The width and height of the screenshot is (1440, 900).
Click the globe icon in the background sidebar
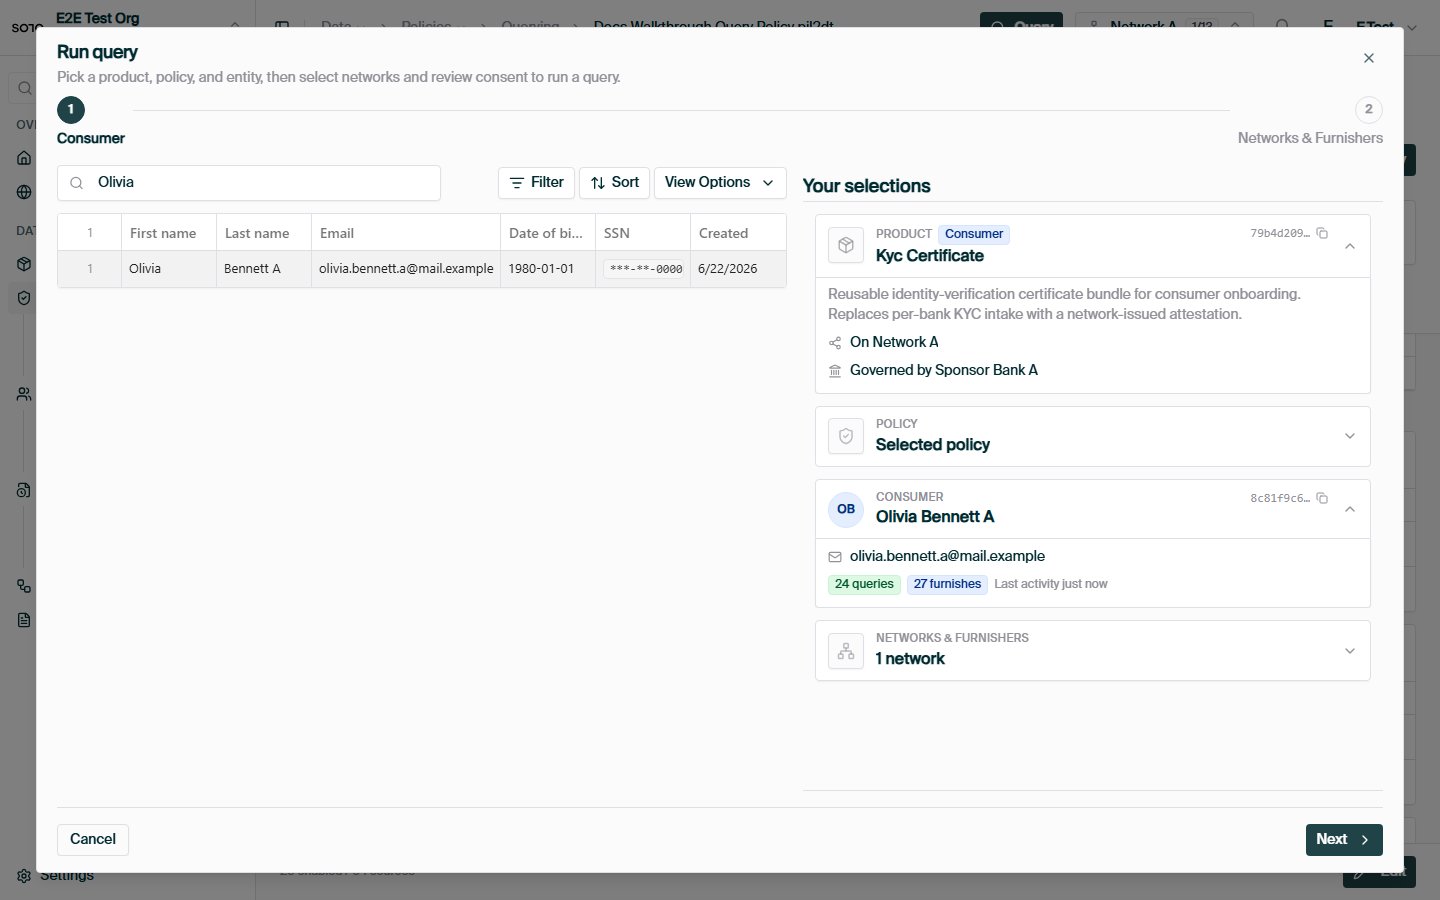[24, 192]
